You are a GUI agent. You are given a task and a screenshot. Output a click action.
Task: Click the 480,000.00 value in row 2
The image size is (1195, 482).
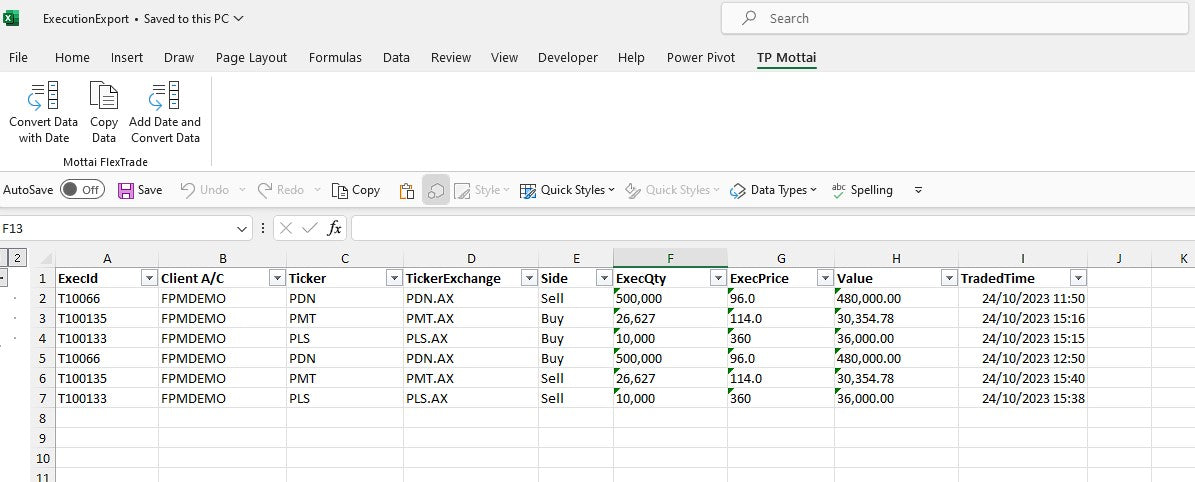click(x=896, y=298)
